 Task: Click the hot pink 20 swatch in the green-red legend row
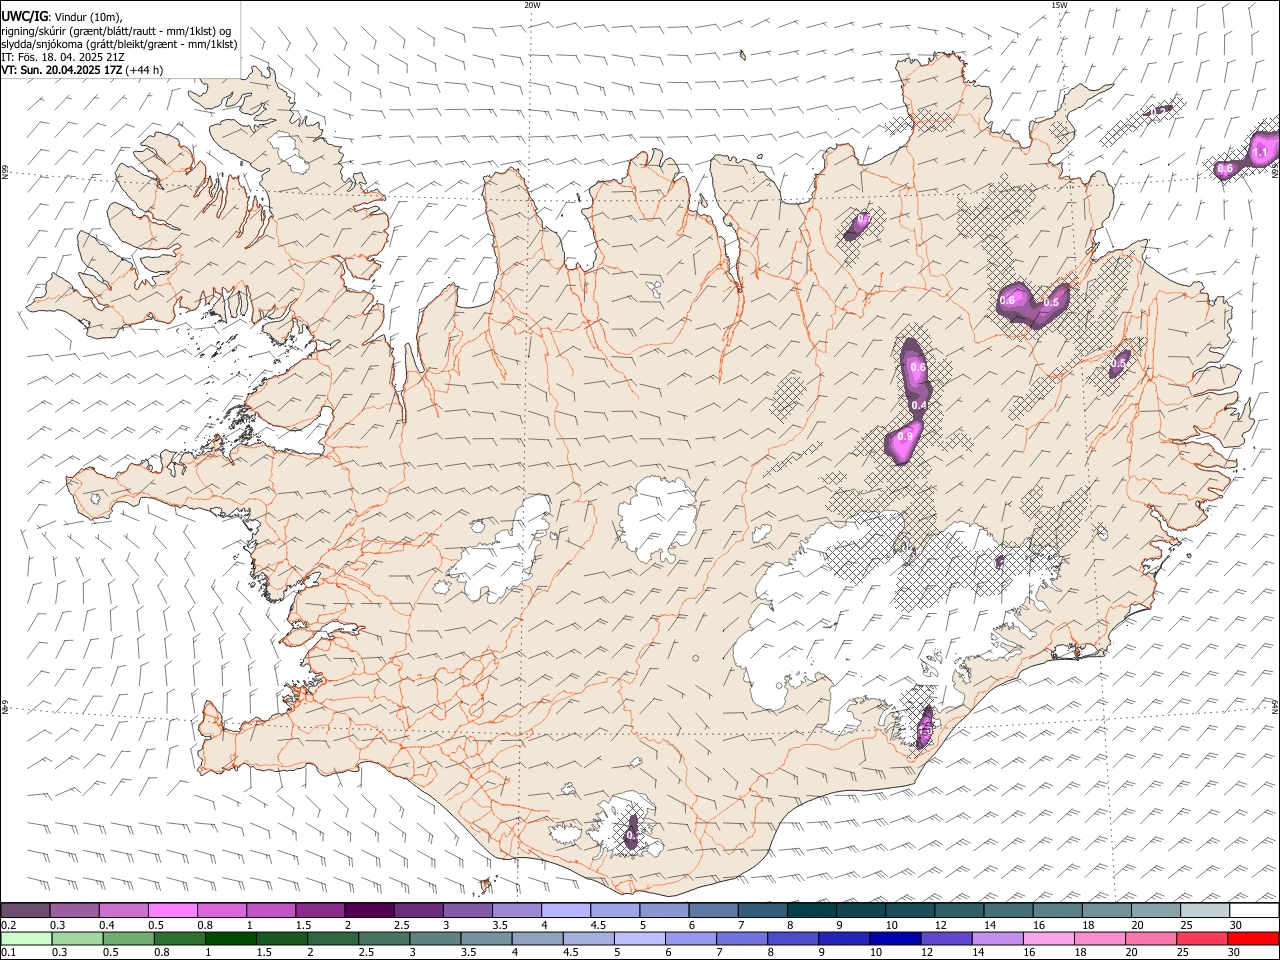[1151, 938]
